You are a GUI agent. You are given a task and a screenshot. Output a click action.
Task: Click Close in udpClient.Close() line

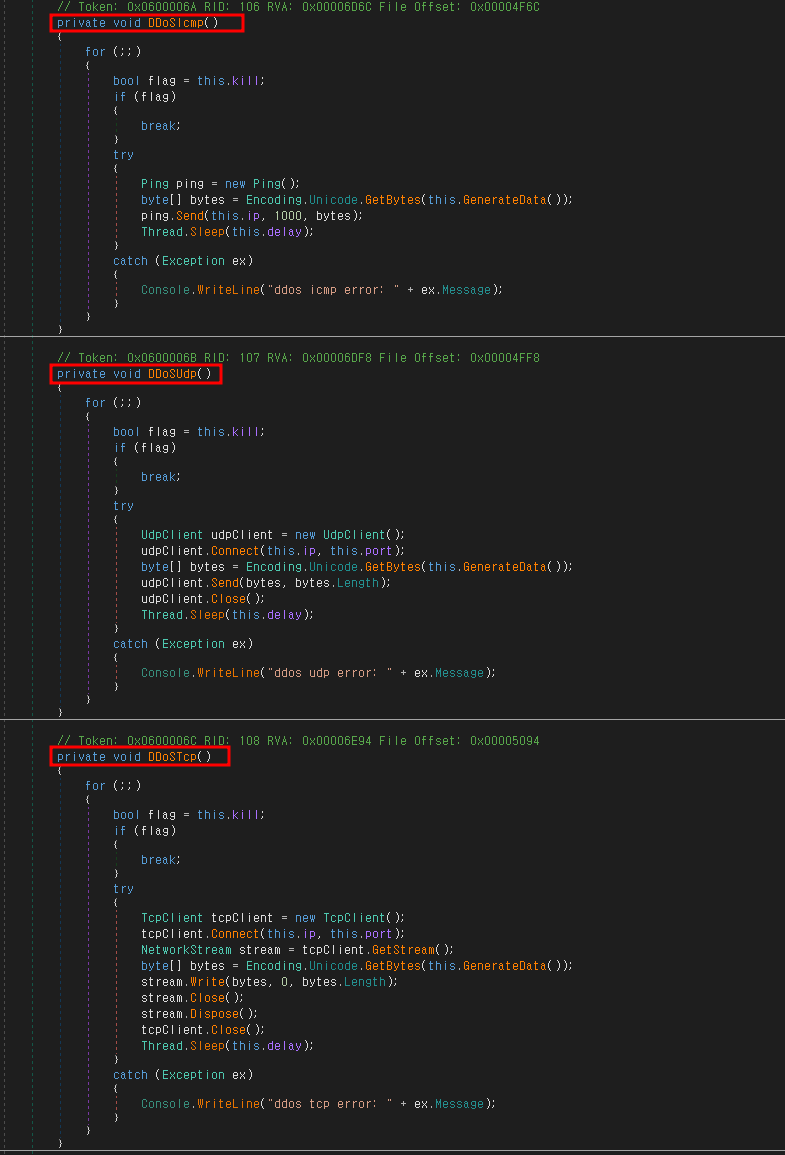tap(228, 600)
